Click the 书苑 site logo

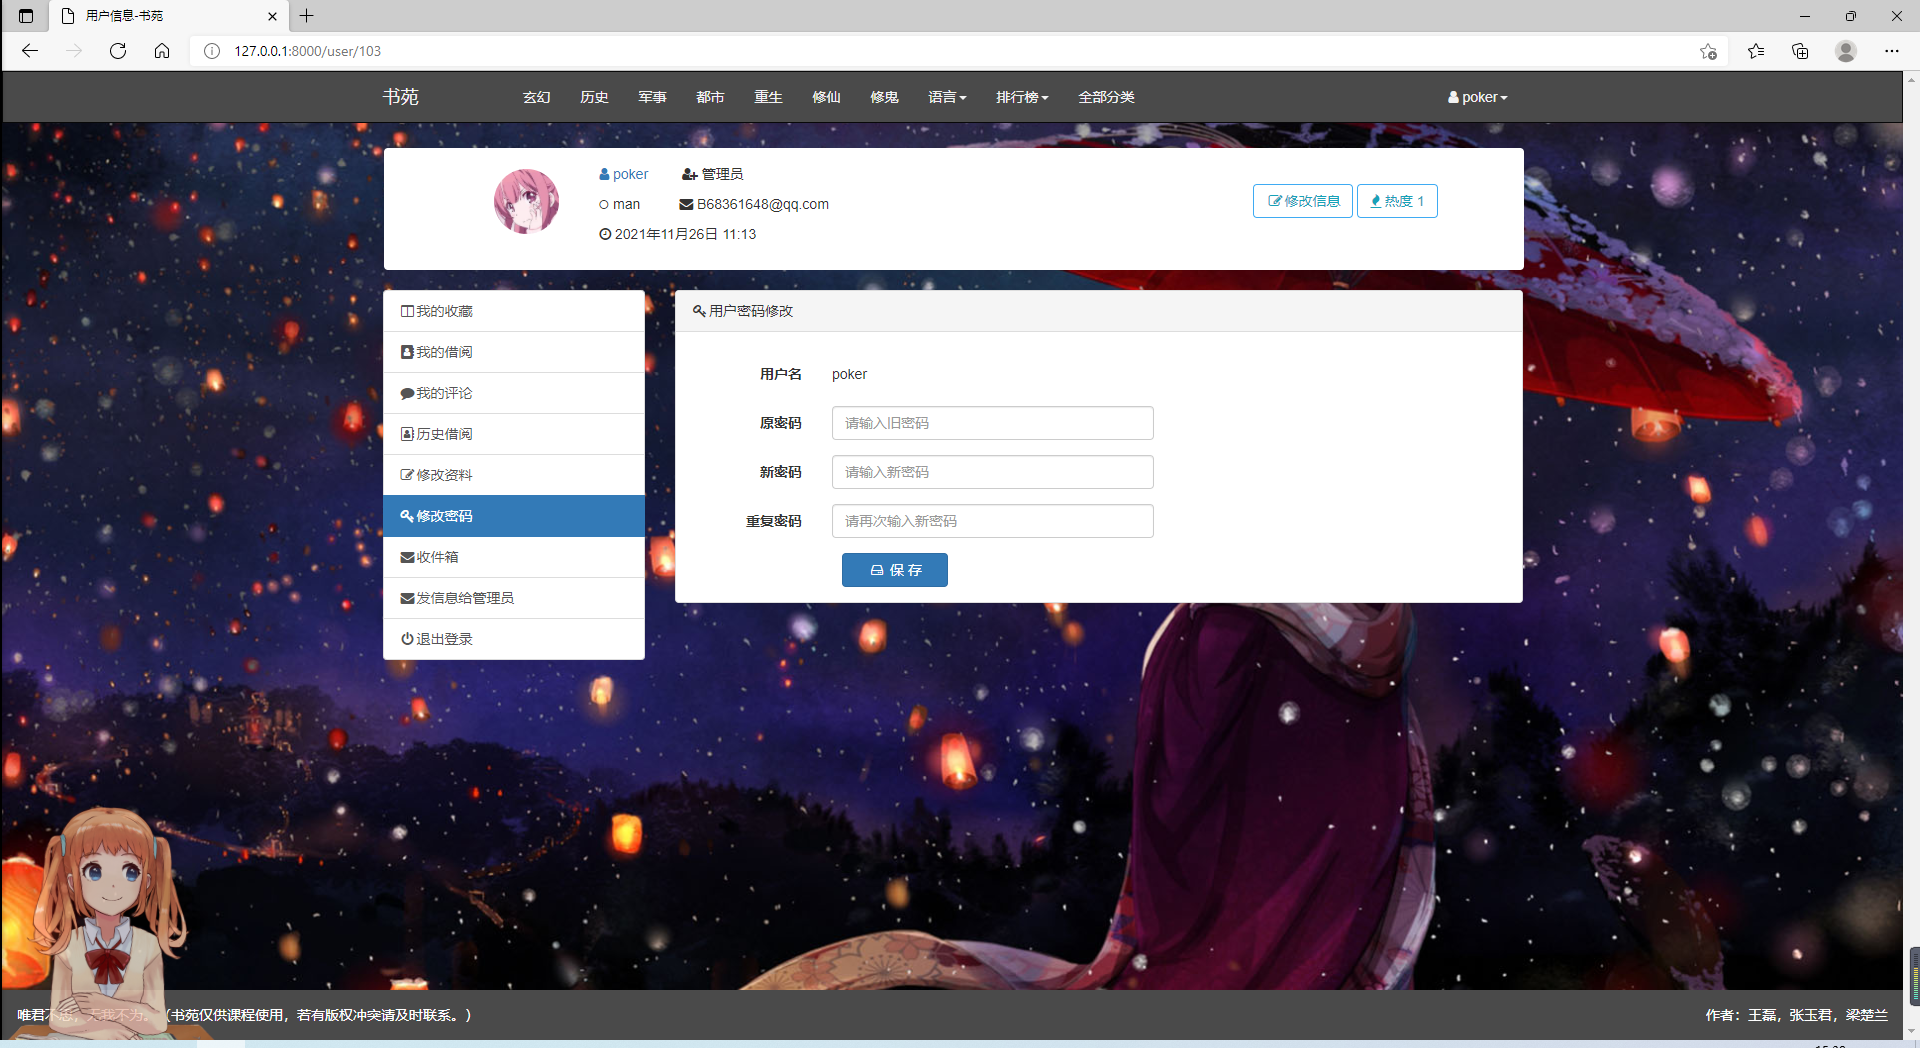pyautogui.click(x=400, y=97)
